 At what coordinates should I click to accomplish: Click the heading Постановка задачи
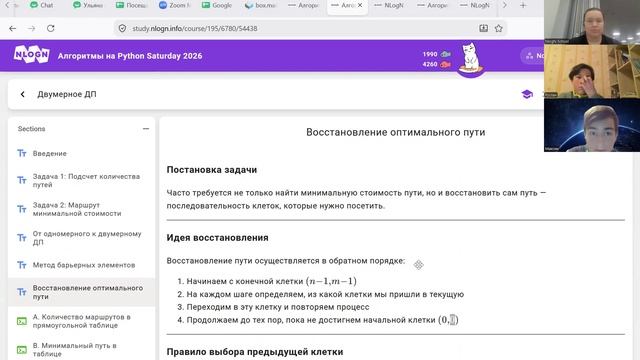click(x=211, y=170)
